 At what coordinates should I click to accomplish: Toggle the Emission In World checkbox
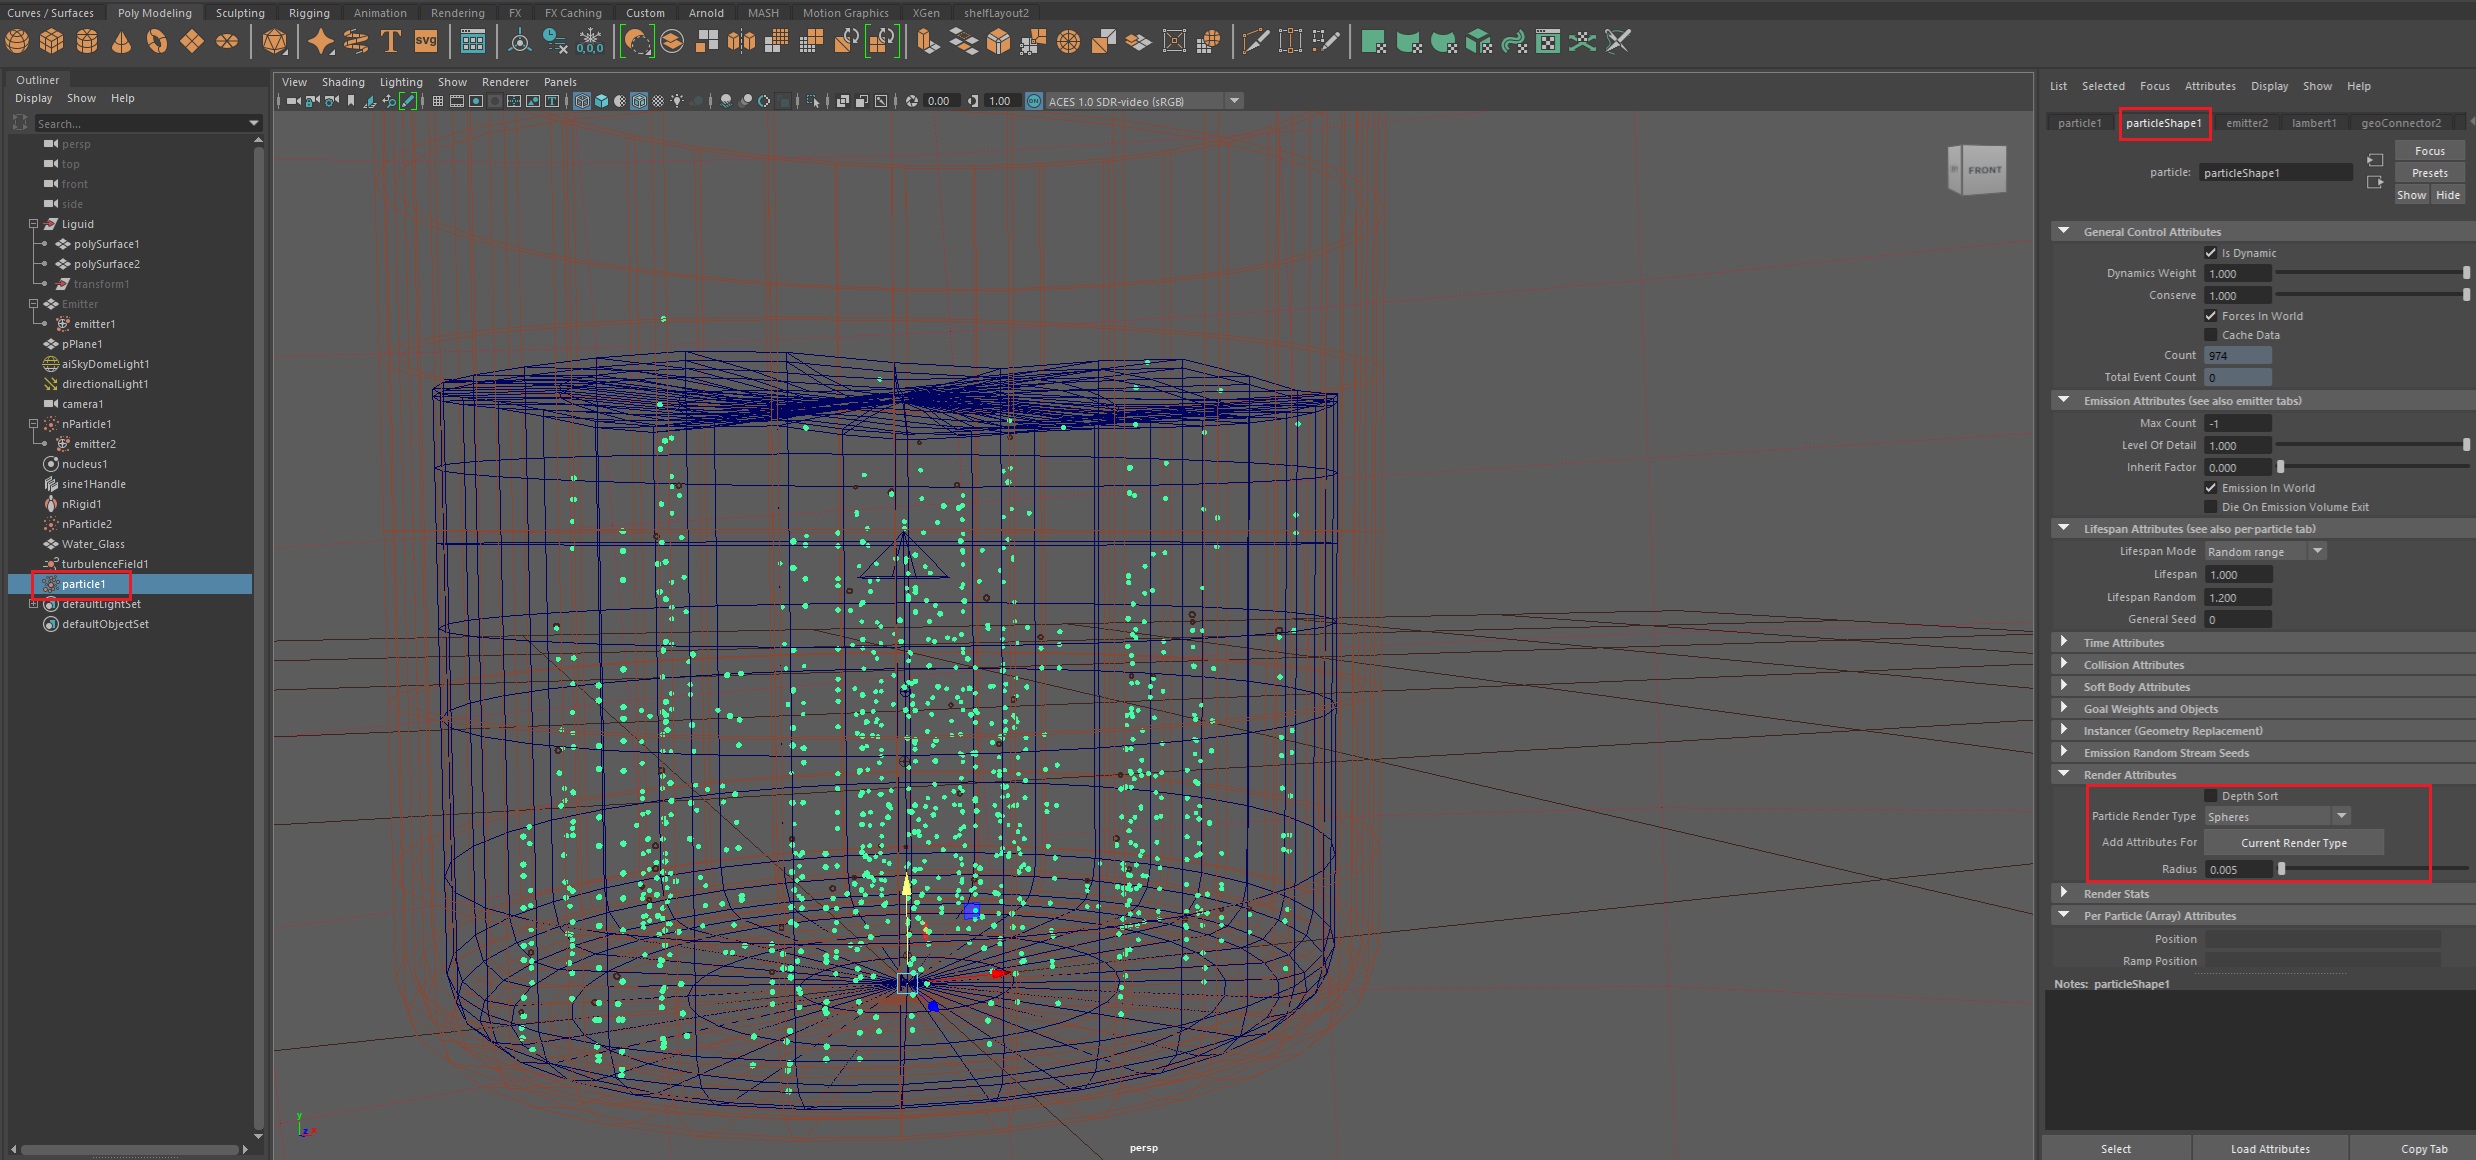tap(2211, 488)
